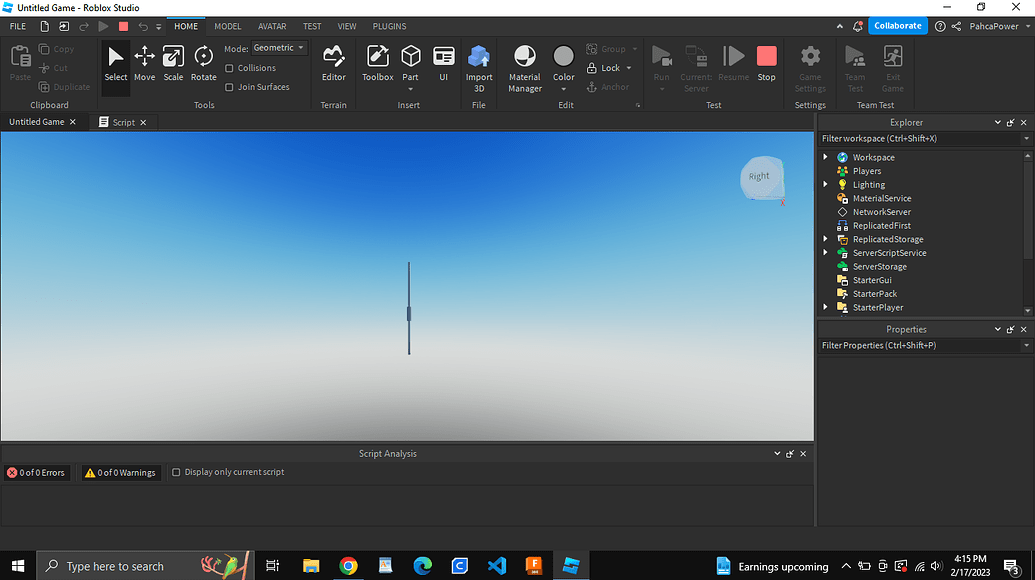This screenshot has height=580, width=1035.
Task: Open the Mode Geometric dropdown
Action: click(278, 47)
